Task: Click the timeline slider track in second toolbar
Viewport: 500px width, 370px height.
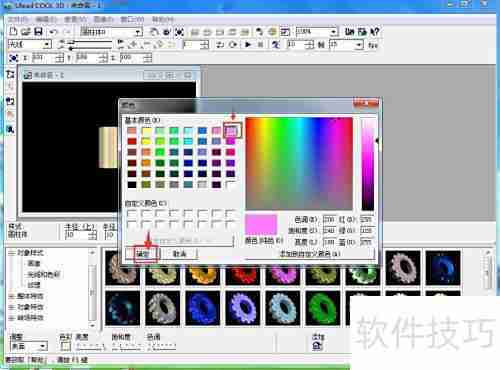Action: 91,45
